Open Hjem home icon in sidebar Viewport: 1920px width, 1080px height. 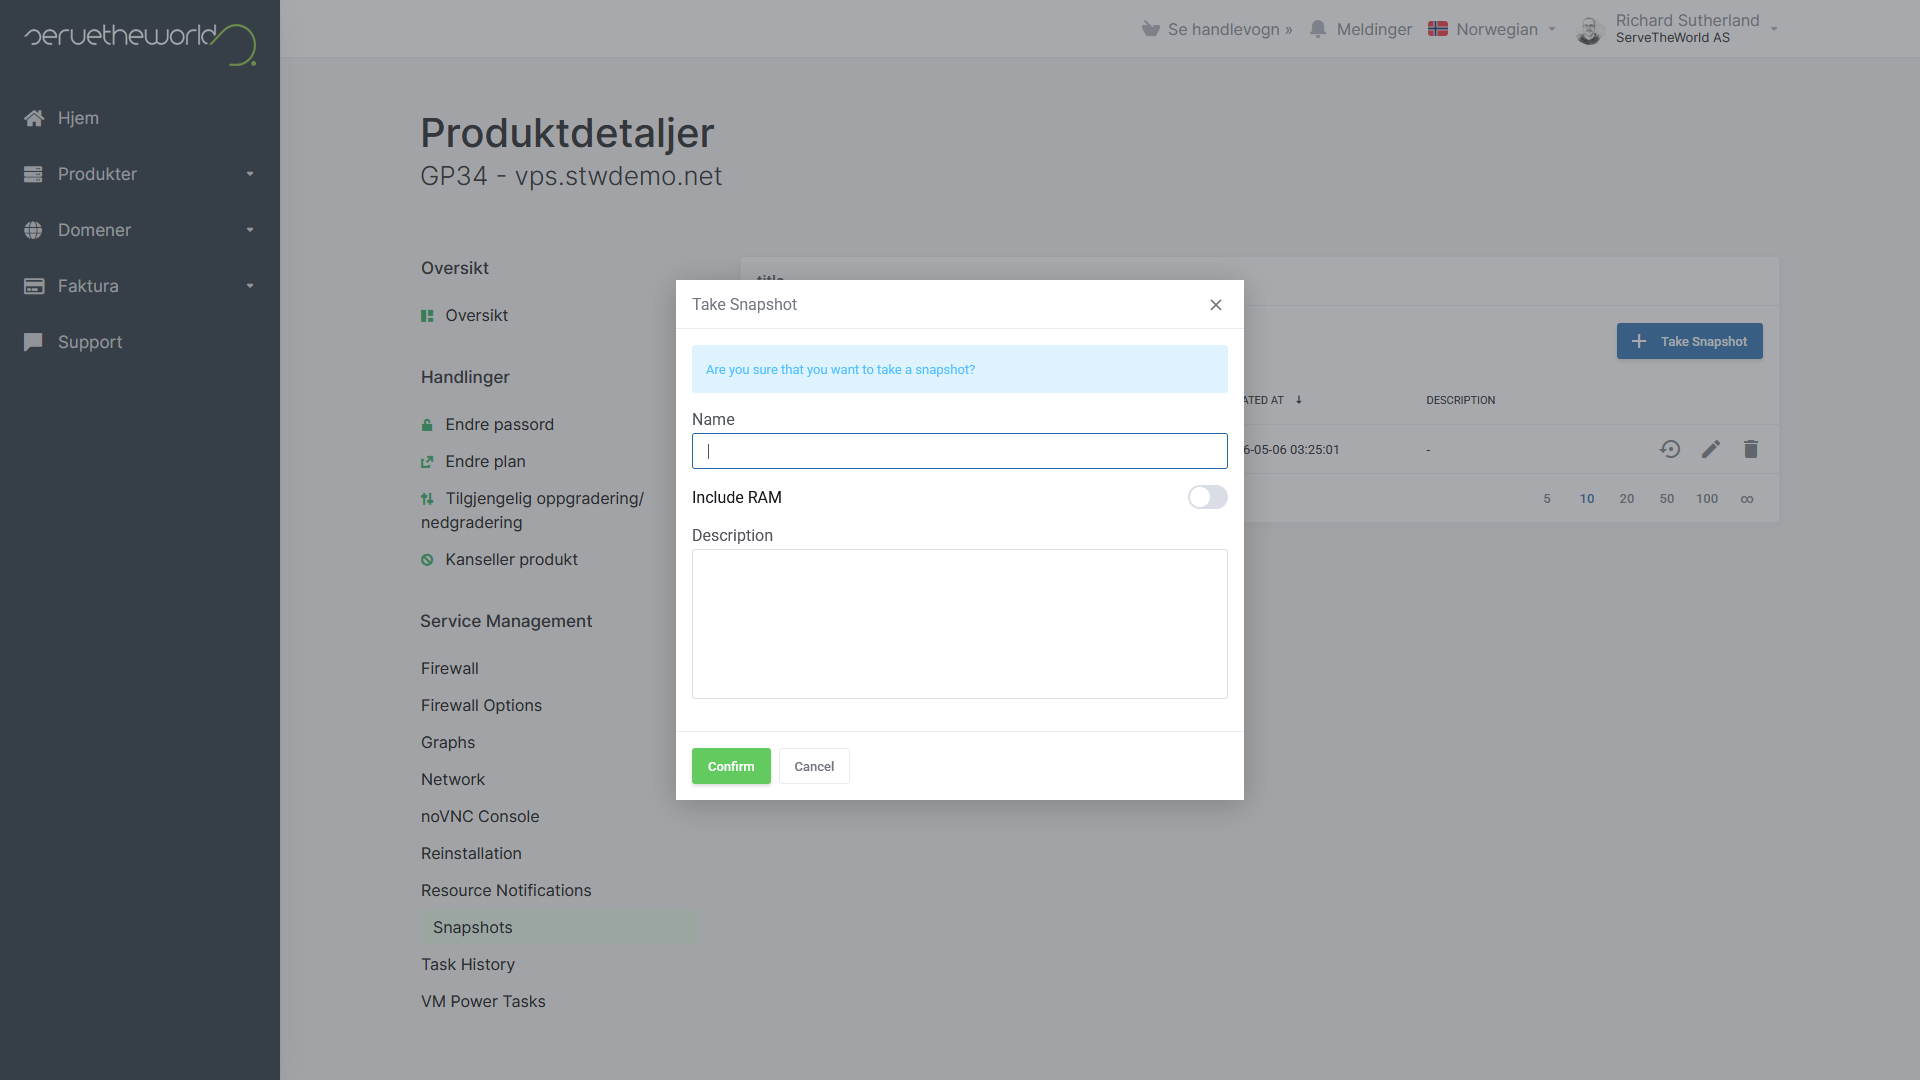coord(34,118)
